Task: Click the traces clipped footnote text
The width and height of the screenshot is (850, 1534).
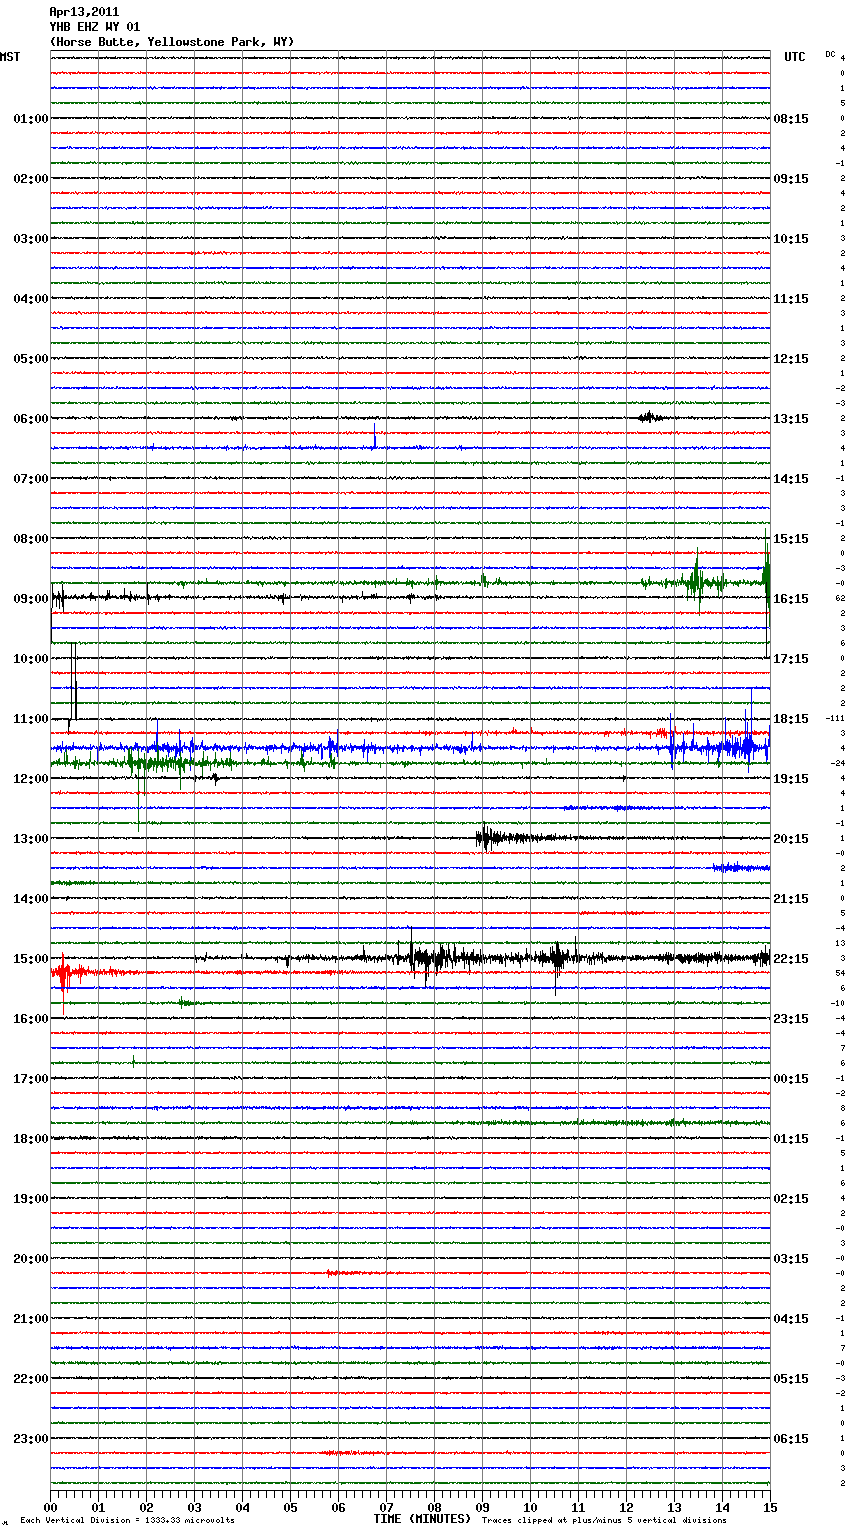Action: [604, 1521]
